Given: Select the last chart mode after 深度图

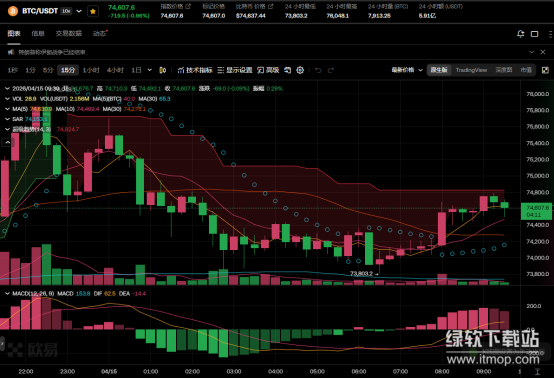Looking at the screenshot, I should (x=526, y=70).
